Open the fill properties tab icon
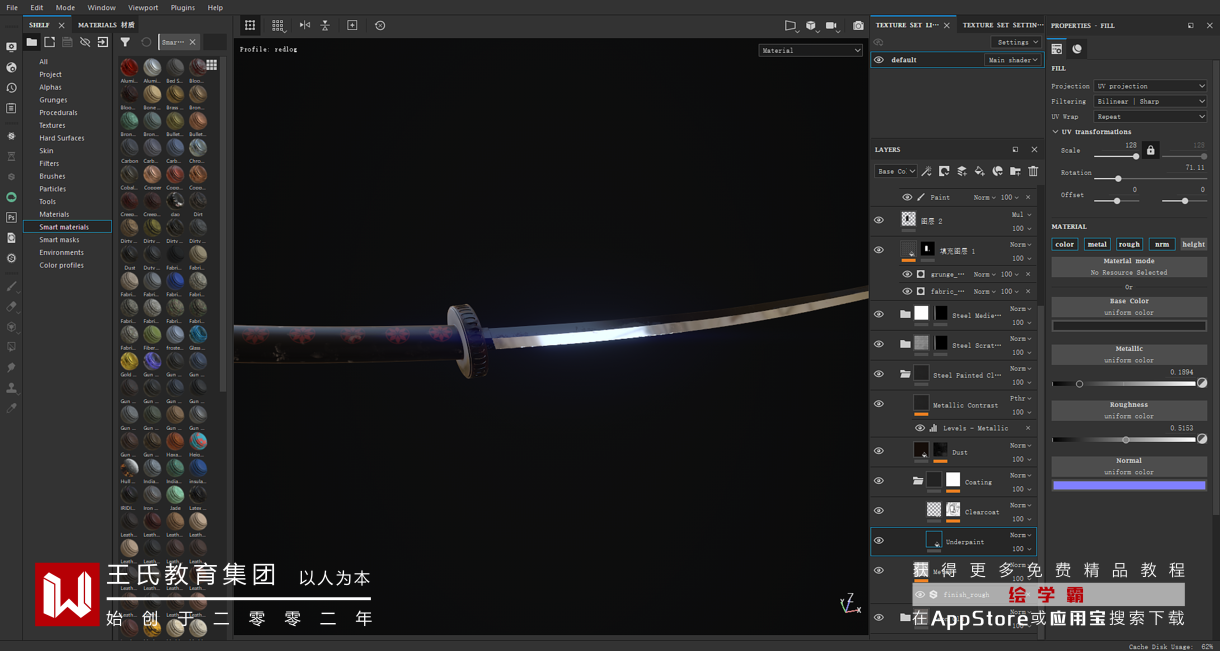This screenshot has width=1220, height=651. (x=1057, y=48)
